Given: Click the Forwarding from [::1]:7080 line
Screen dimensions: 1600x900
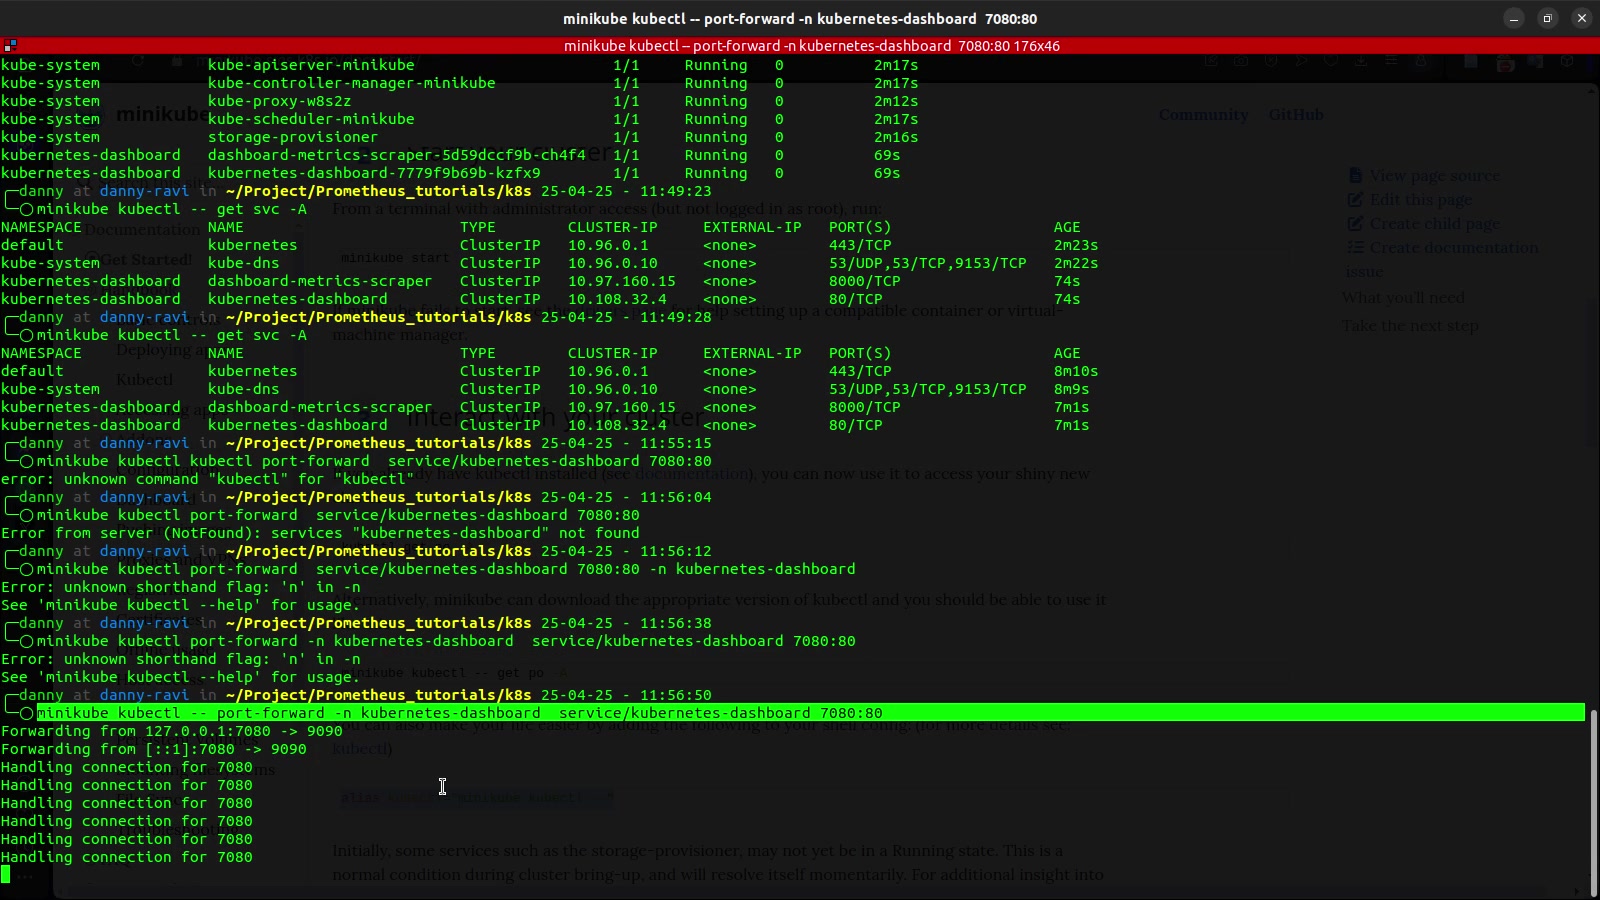Looking at the screenshot, I should 154,749.
